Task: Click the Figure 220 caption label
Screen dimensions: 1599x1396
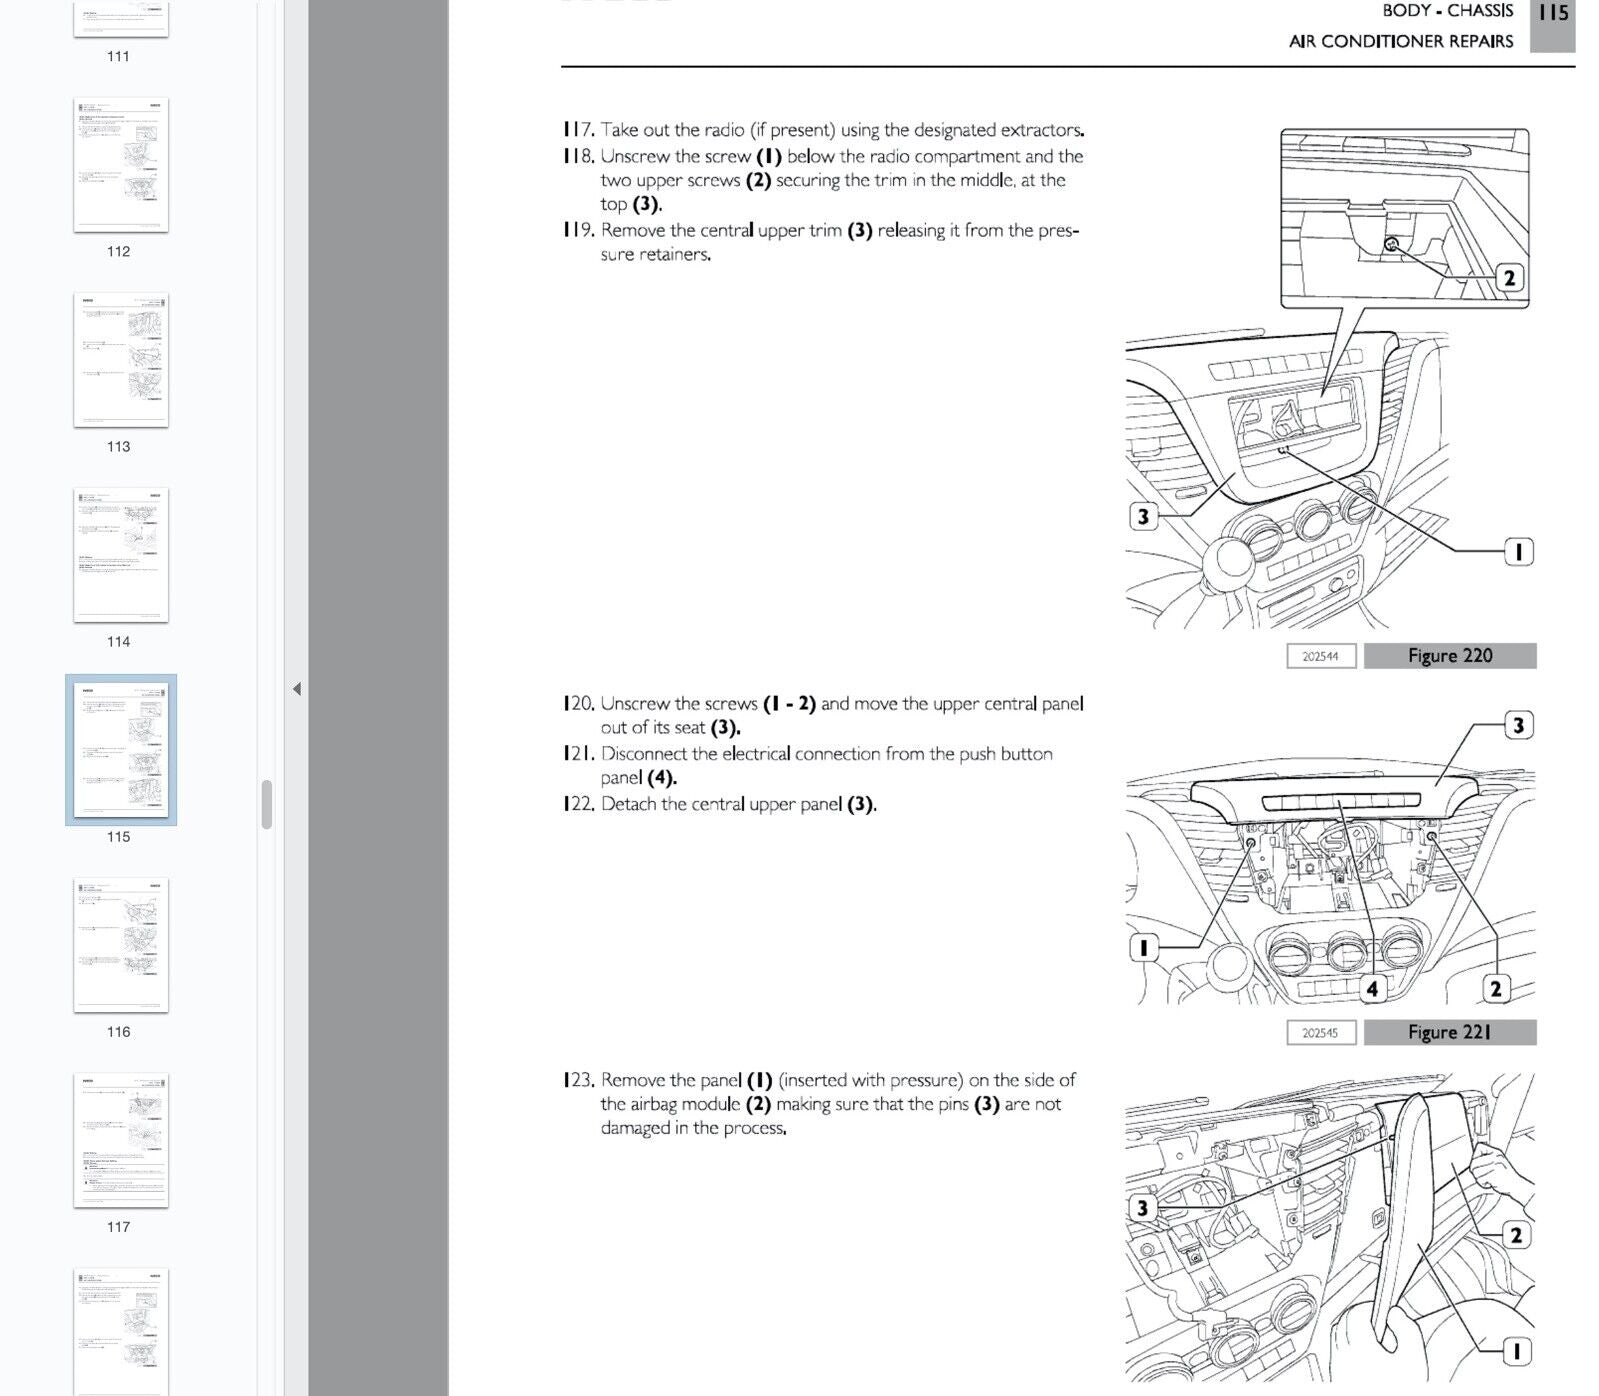Action: coord(1449,656)
